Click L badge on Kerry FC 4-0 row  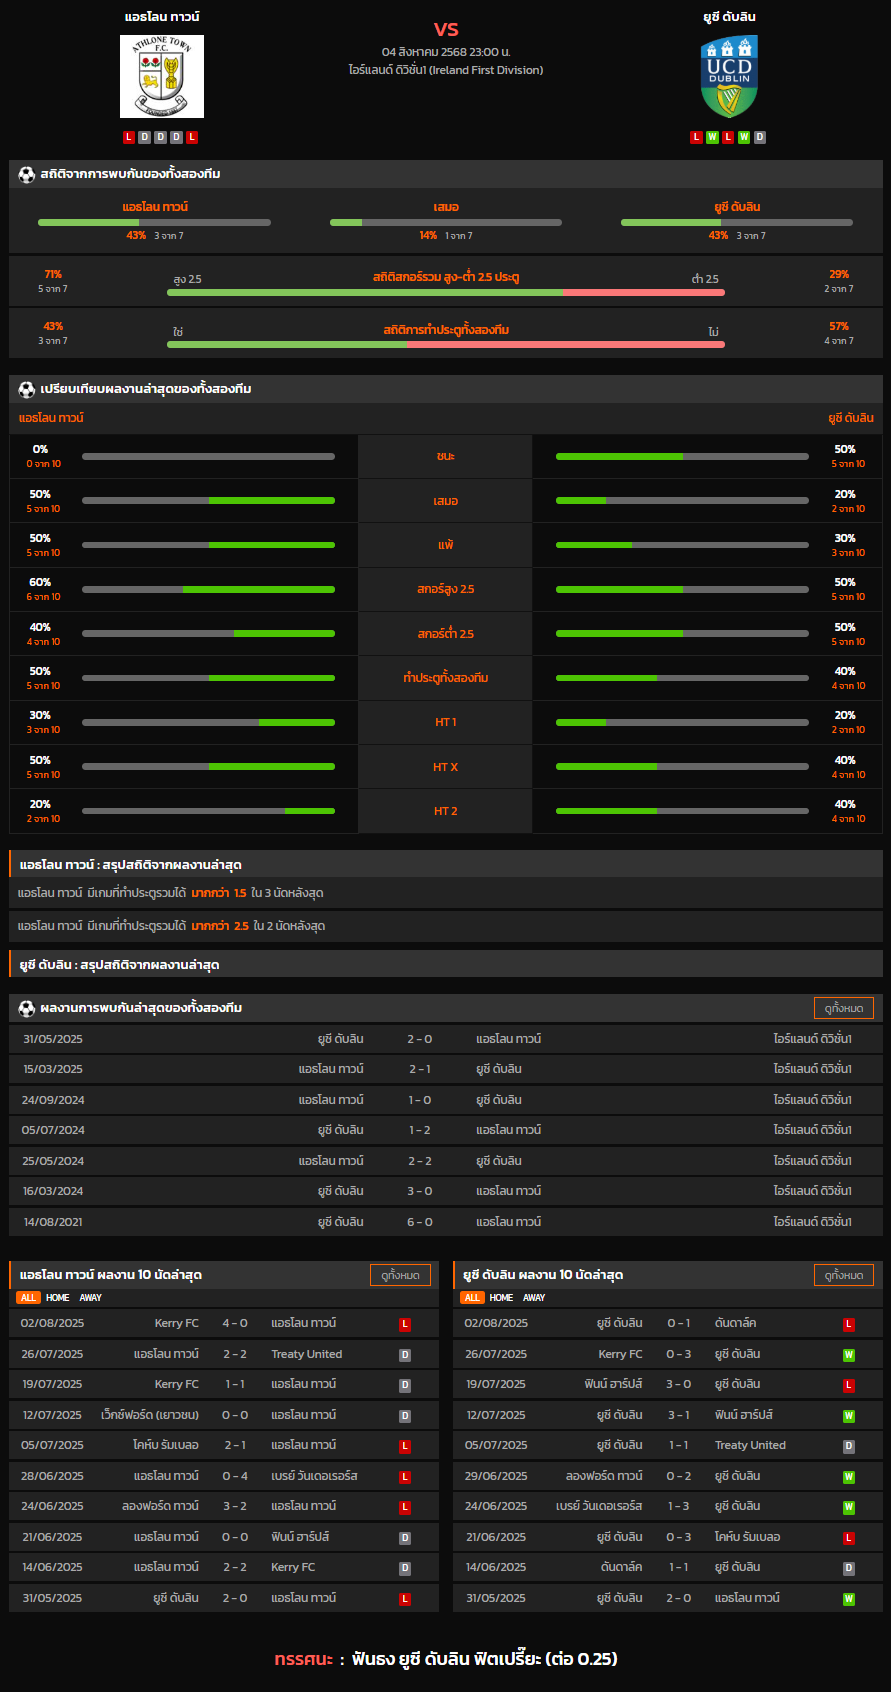tap(405, 1324)
